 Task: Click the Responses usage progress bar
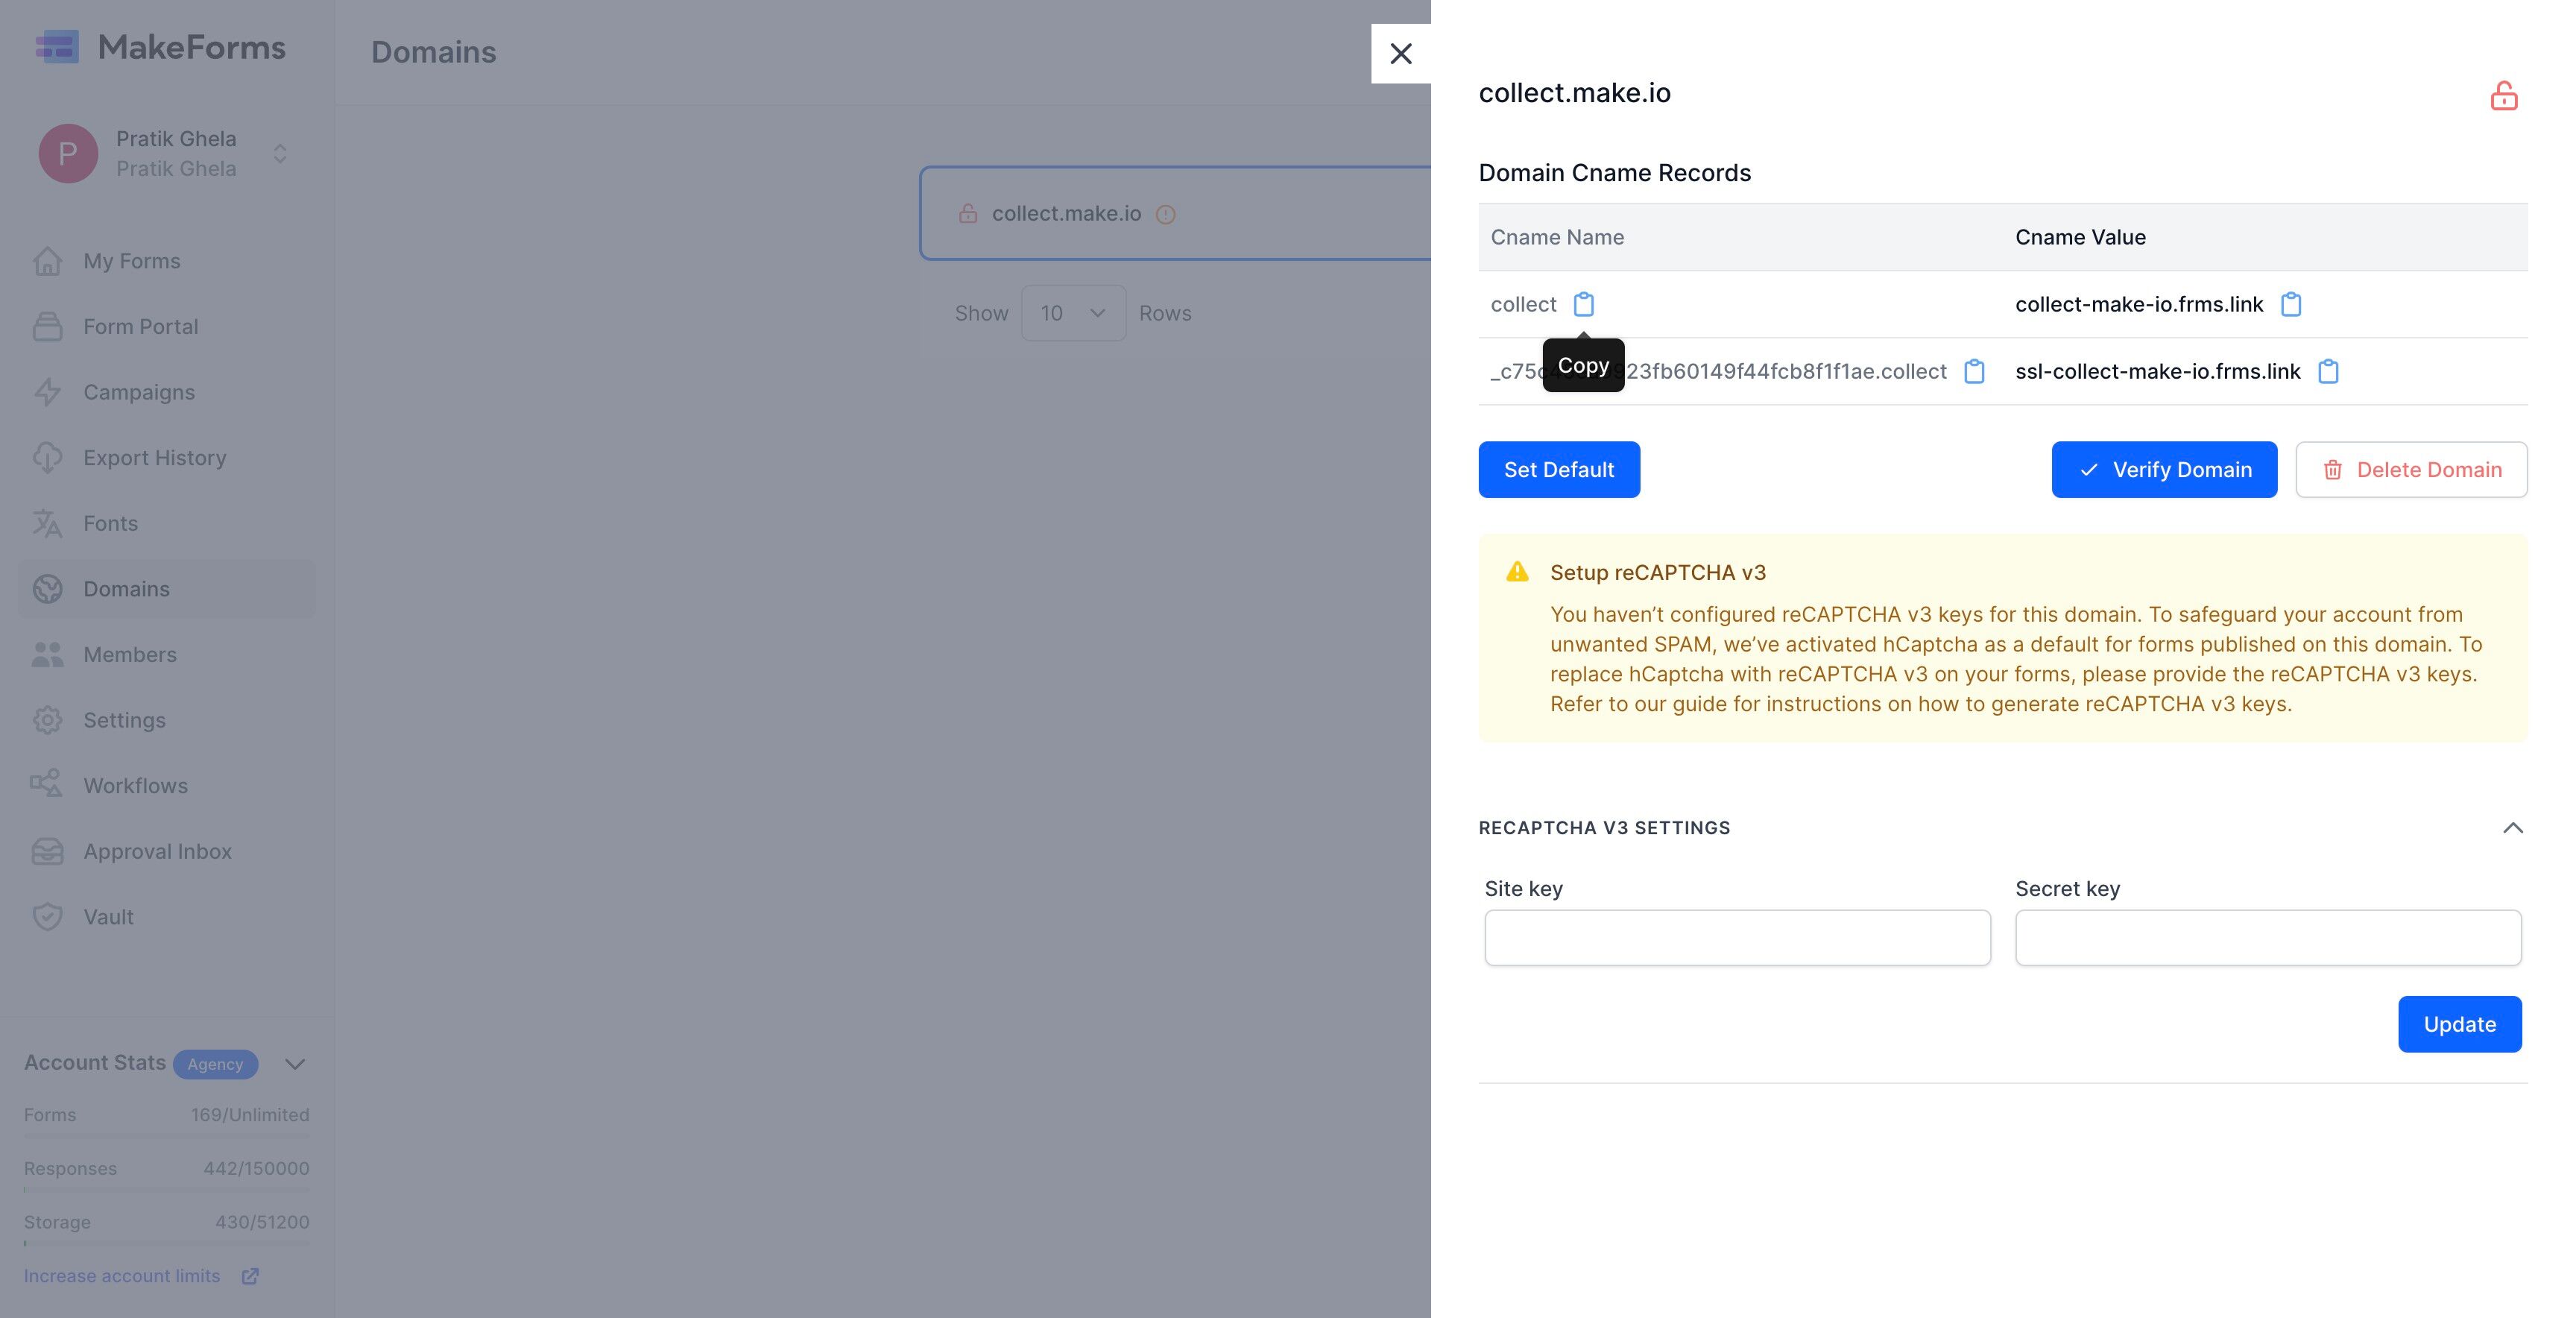(x=167, y=1190)
